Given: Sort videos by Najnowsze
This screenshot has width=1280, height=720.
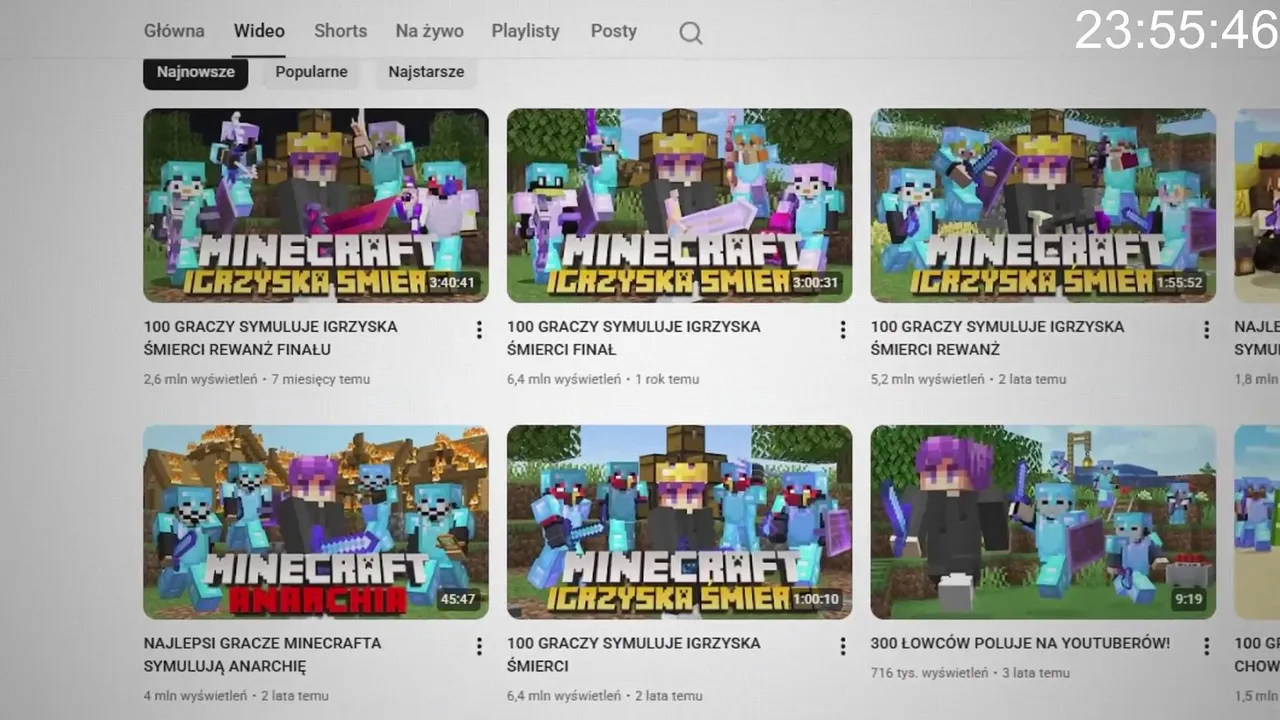Looking at the screenshot, I should coord(195,72).
